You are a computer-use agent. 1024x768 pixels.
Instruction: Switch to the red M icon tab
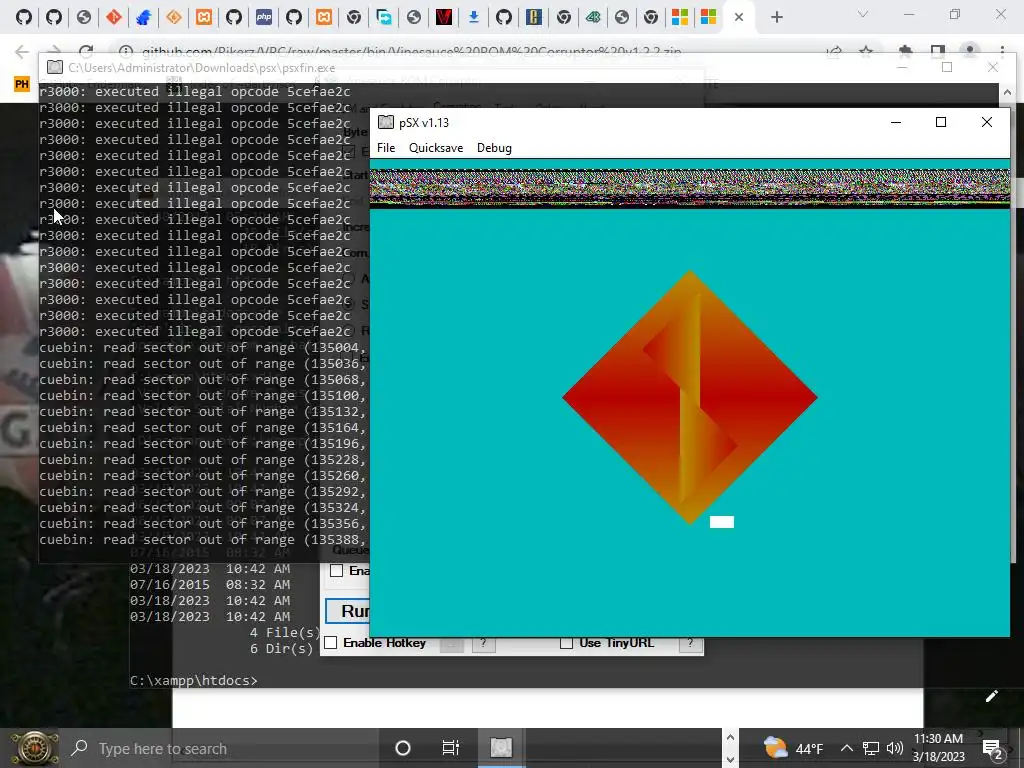click(x=444, y=17)
